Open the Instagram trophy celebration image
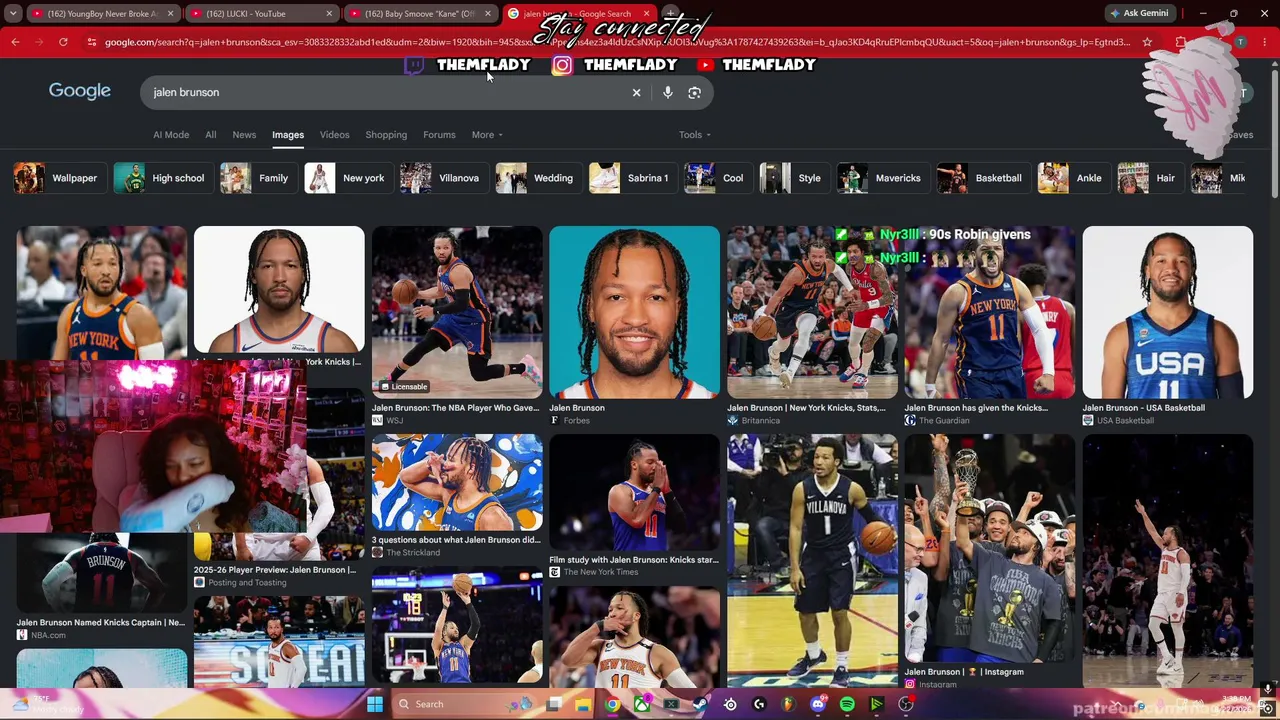The image size is (1280, 720). (x=990, y=547)
